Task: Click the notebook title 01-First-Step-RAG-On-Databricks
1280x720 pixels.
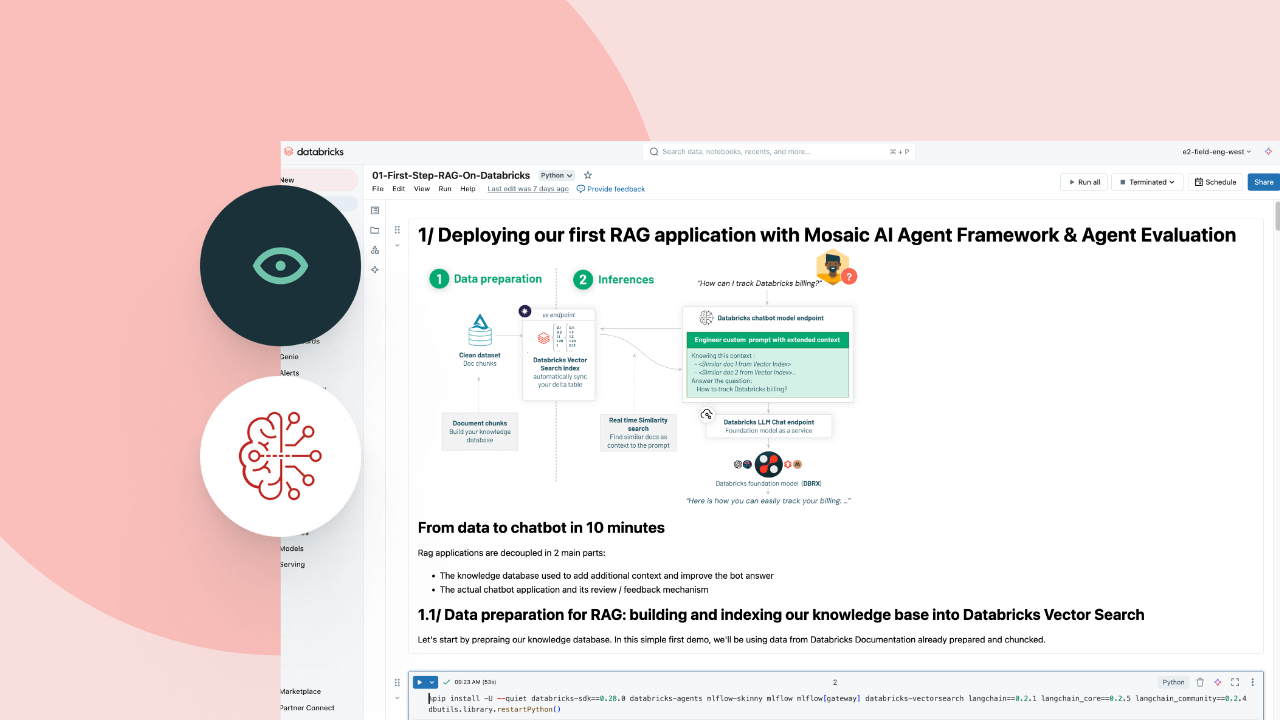Action: coord(451,175)
